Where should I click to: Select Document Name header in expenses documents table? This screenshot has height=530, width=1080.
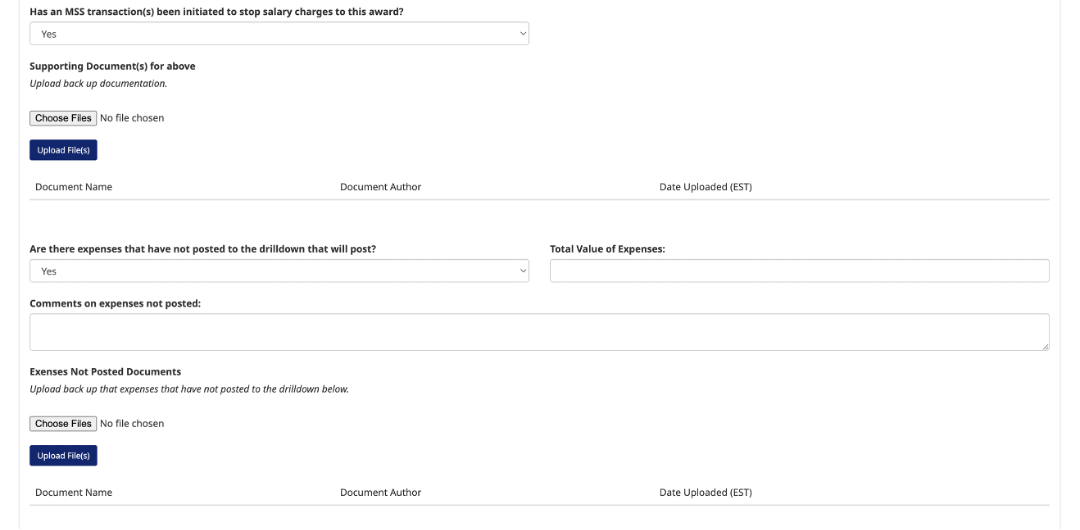73,493
